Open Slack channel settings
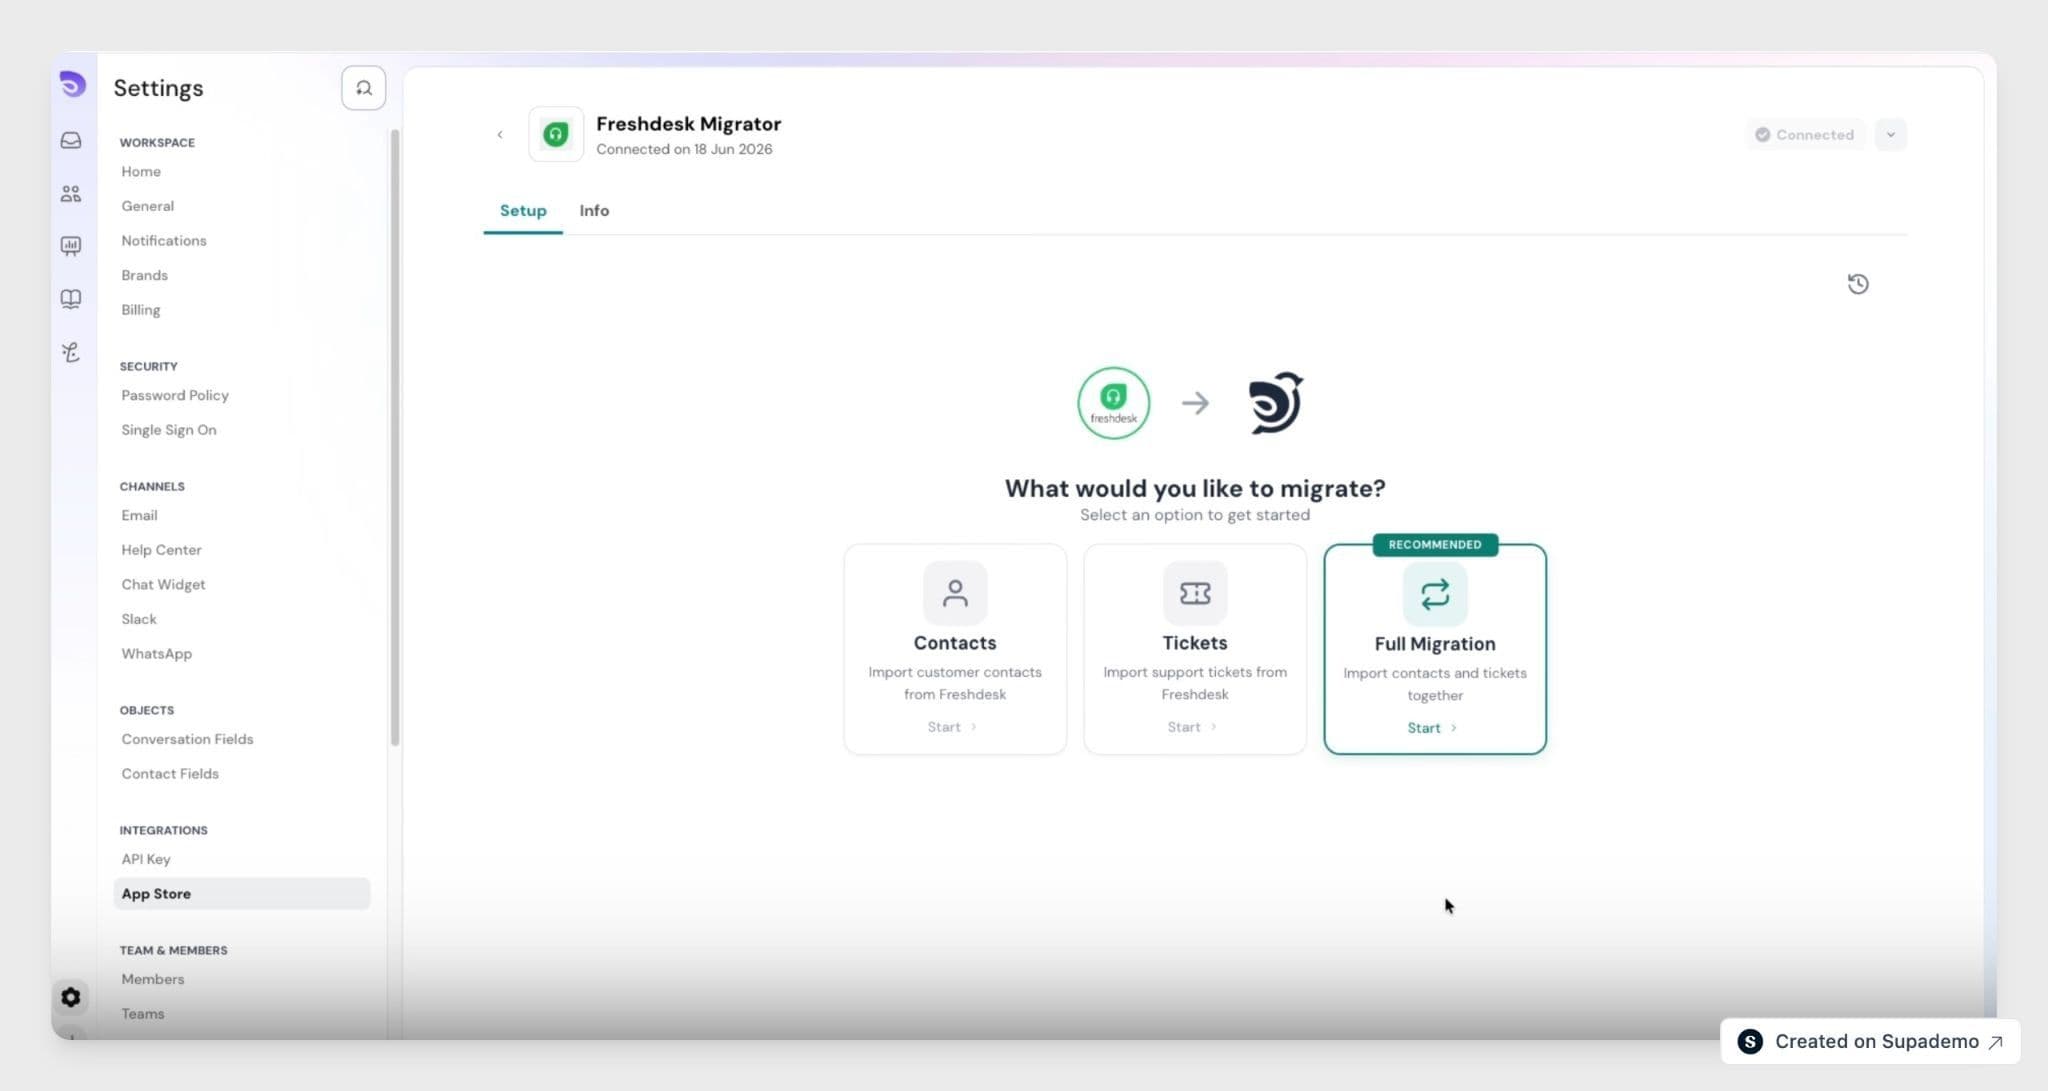 (139, 619)
